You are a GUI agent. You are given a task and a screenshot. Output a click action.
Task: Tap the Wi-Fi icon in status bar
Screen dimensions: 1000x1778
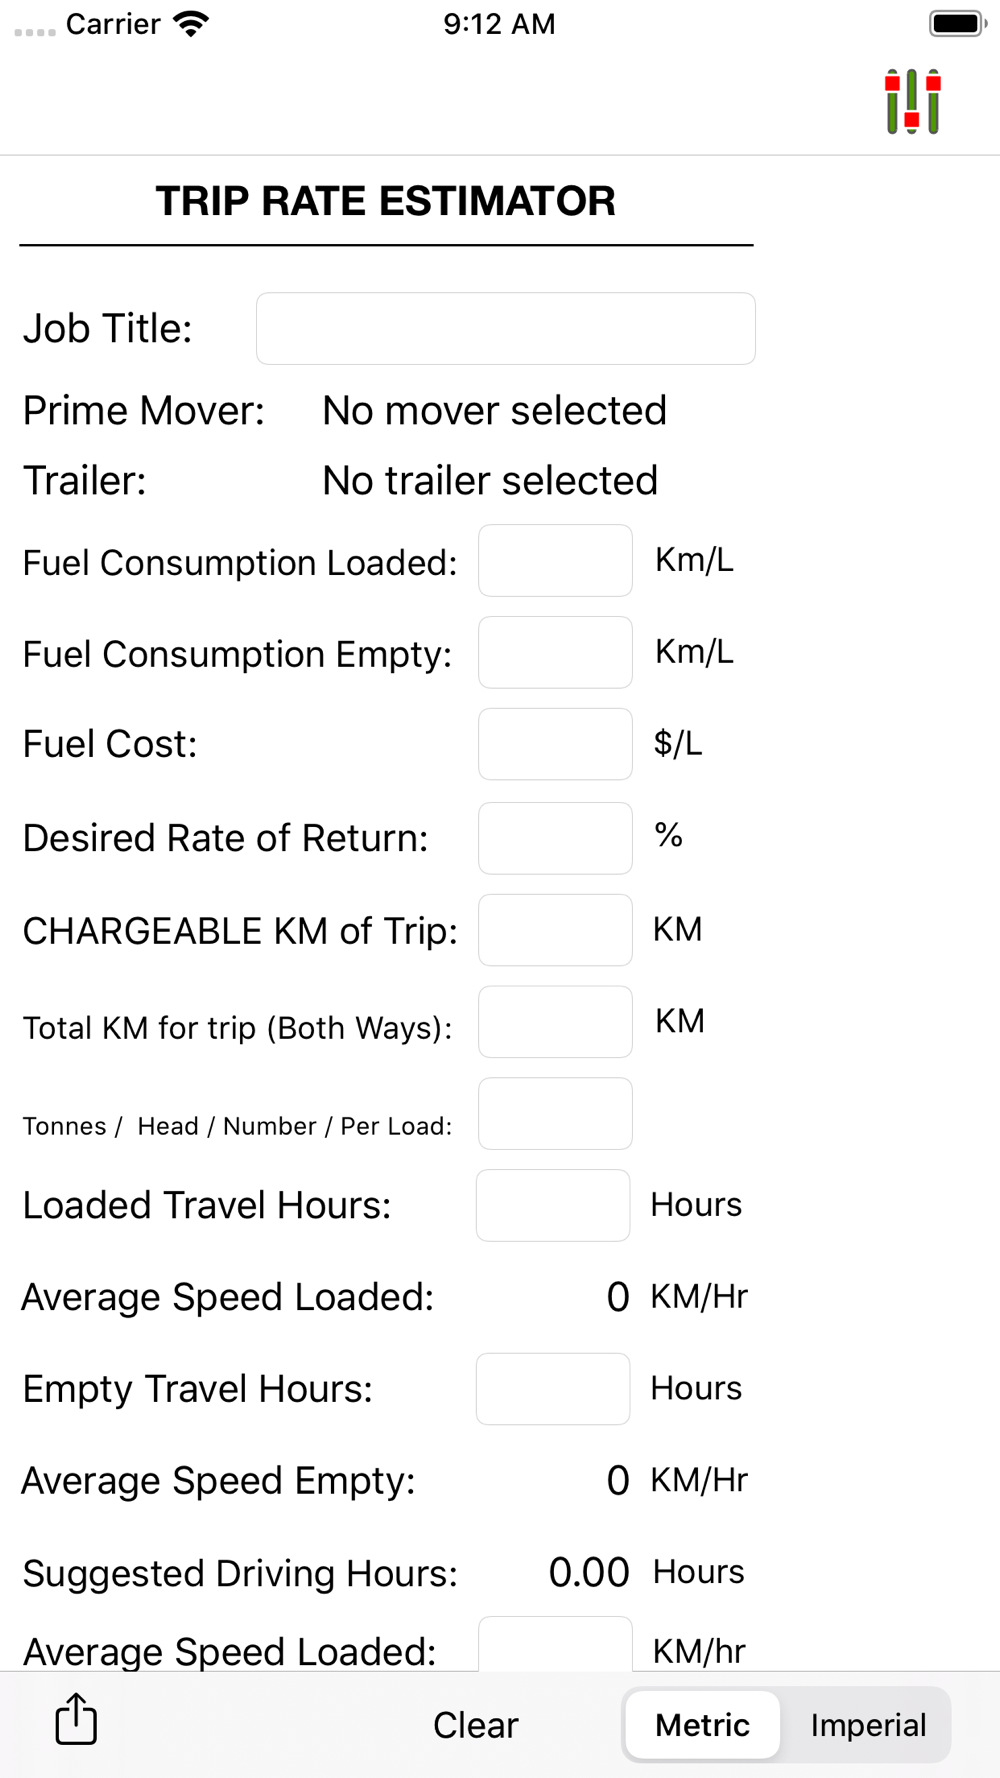(x=190, y=24)
